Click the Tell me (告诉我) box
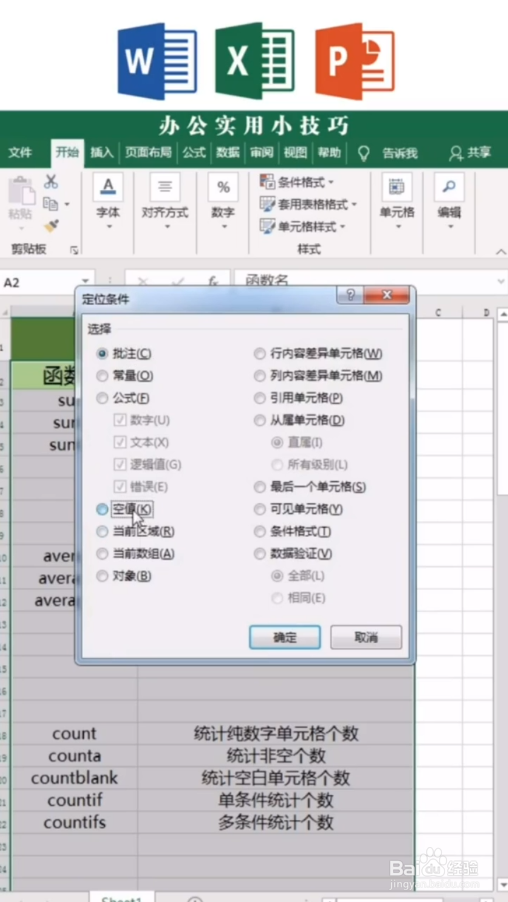Viewport: 508px width, 902px height. (400, 154)
